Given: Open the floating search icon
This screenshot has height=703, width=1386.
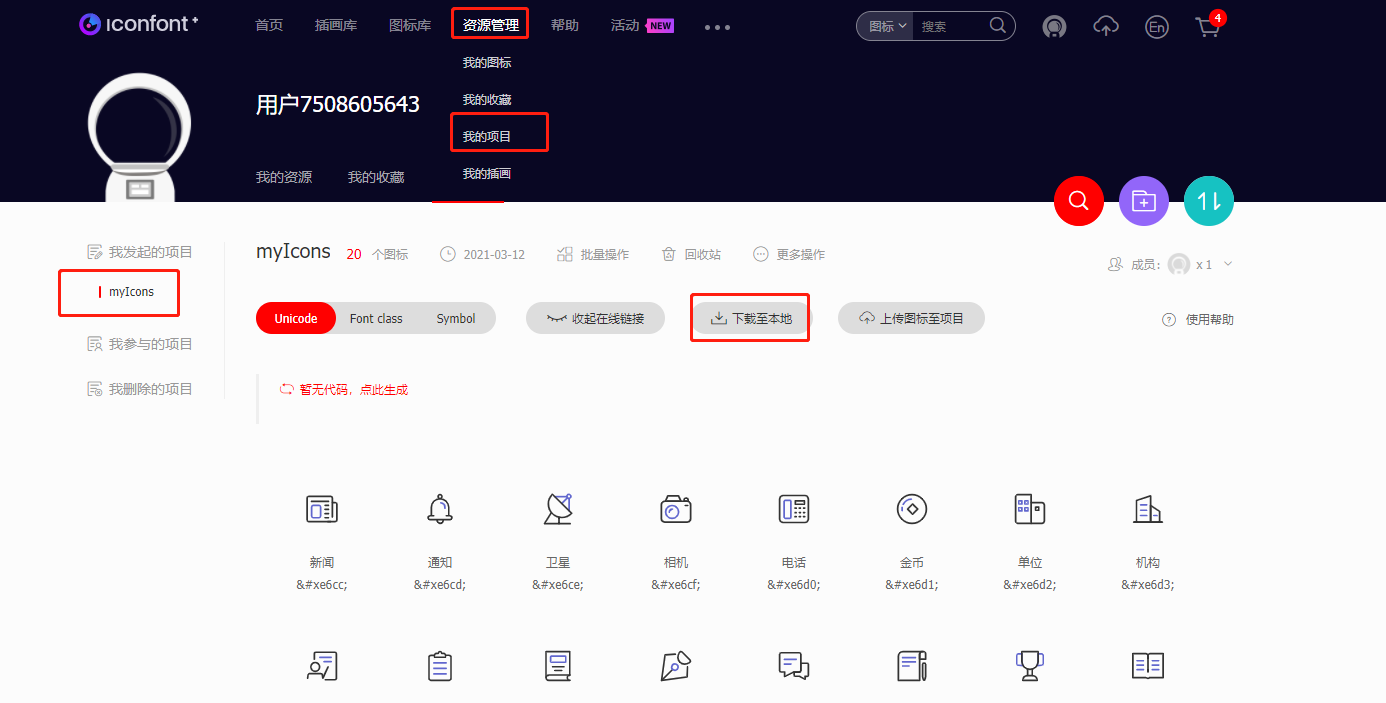Looking at the screenshot, I should point(1078,200).
